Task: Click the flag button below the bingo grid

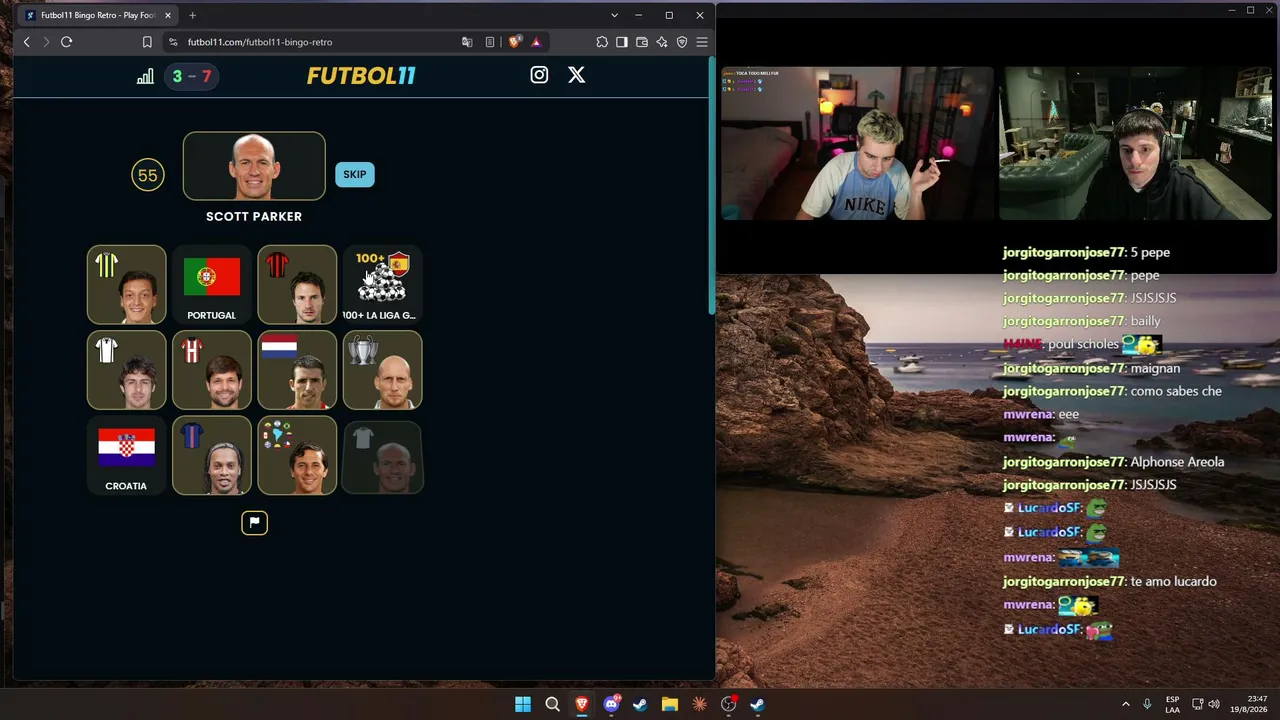Action: [254, 522]
